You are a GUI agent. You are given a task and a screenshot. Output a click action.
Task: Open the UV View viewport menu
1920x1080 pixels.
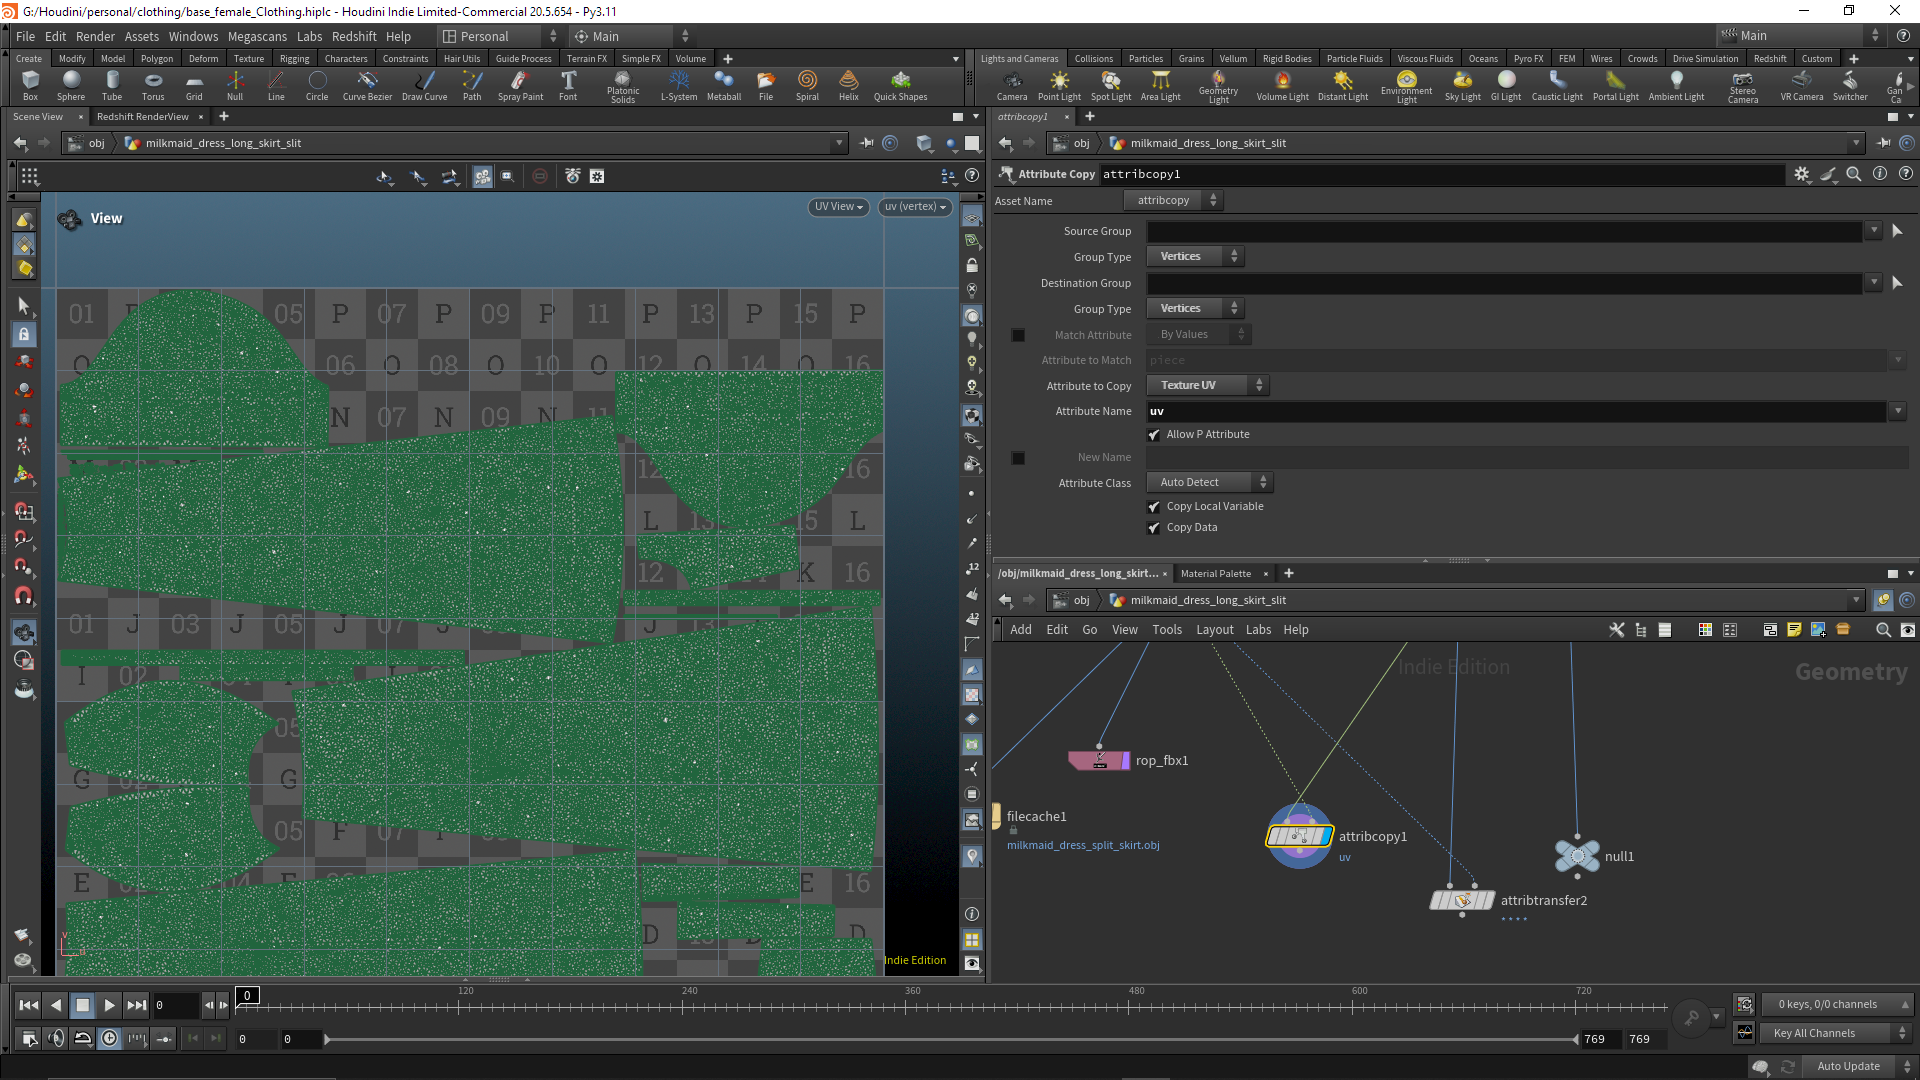point(838,207)
